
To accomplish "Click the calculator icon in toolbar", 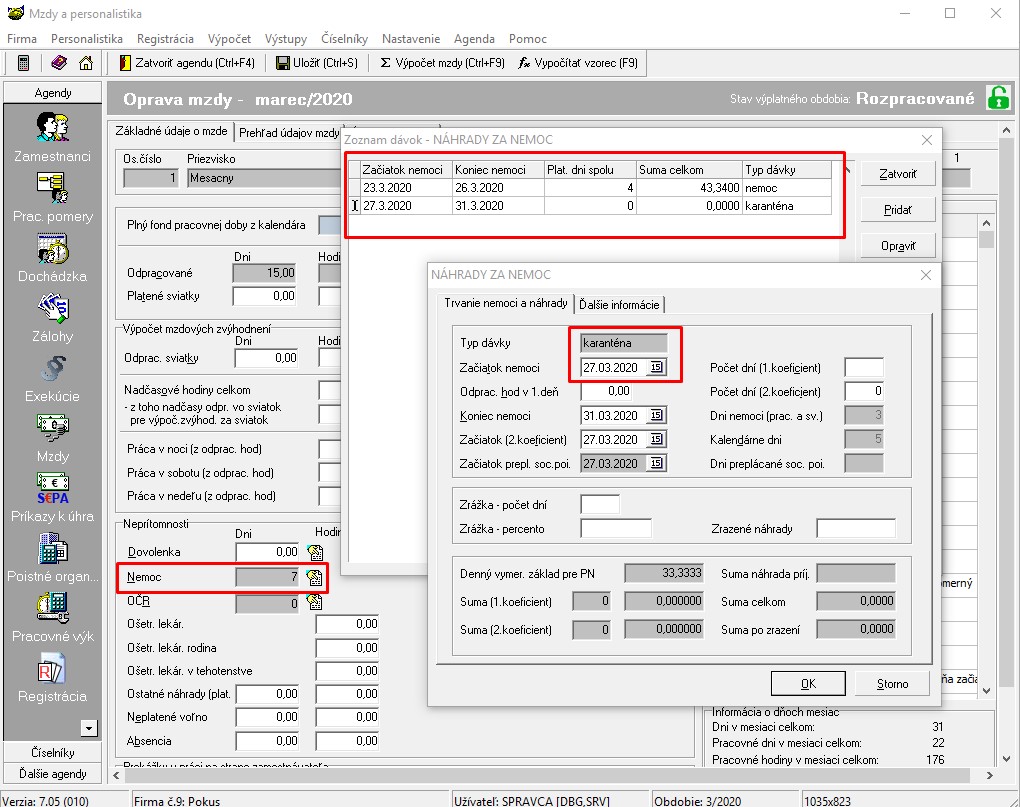I will 24,63.
